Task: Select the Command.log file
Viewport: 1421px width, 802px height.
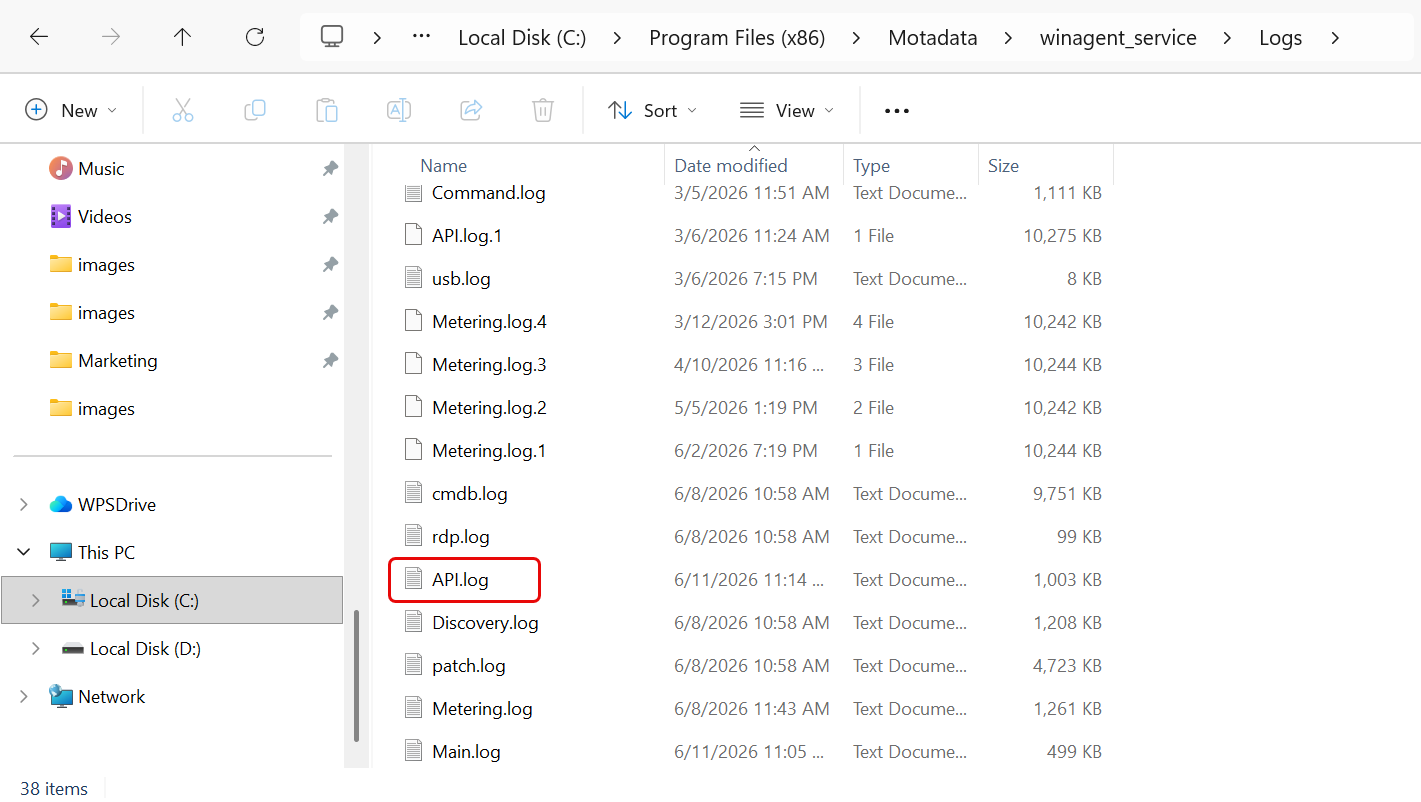Action: tap(489, 193)
